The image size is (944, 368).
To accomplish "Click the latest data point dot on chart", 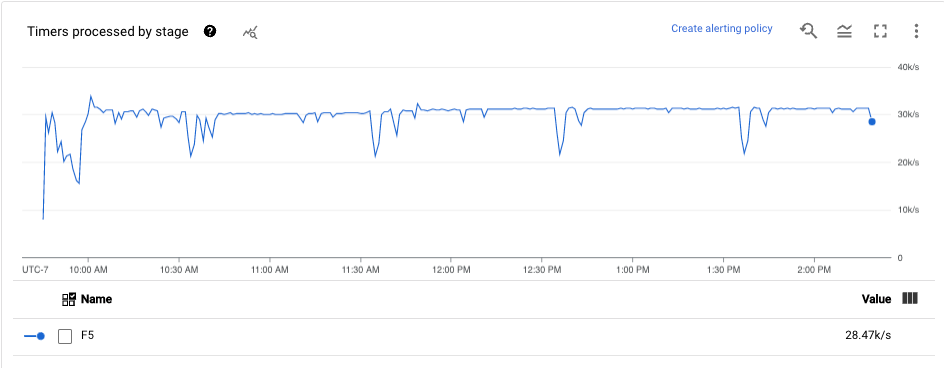I will tap(872, 122).
